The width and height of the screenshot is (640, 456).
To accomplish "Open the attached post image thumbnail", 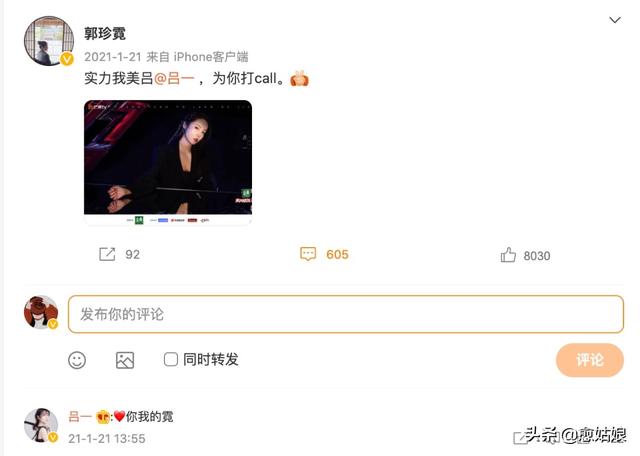I will [x=168, y=162].
